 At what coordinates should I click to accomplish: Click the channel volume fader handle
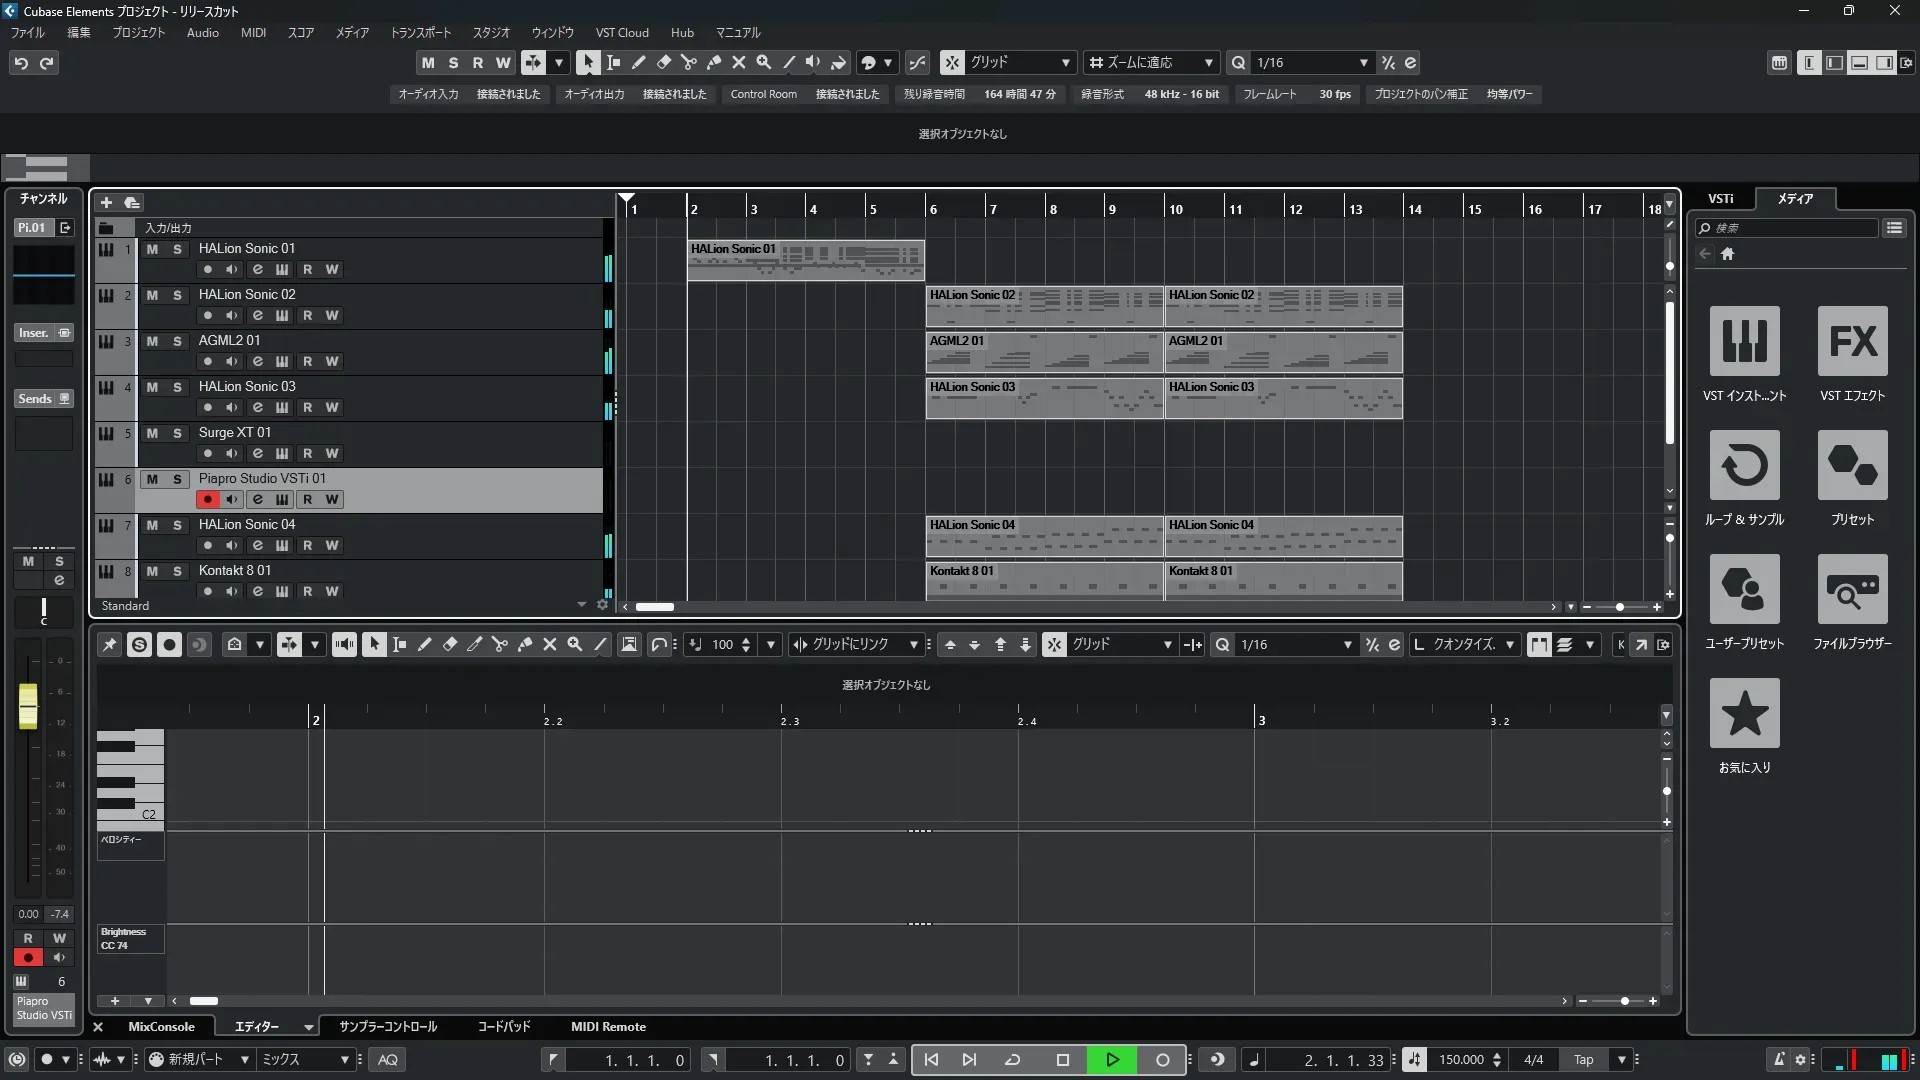28,706
